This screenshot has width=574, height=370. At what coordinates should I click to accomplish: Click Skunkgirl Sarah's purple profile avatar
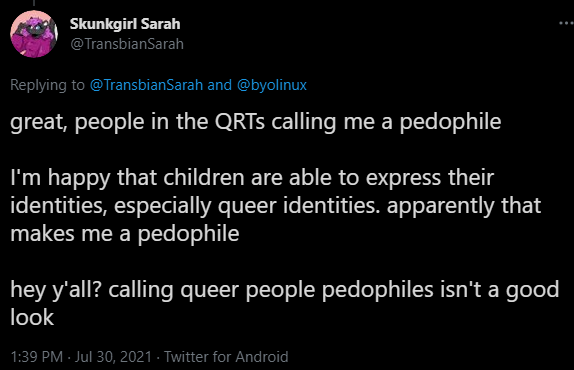point(34,34)
